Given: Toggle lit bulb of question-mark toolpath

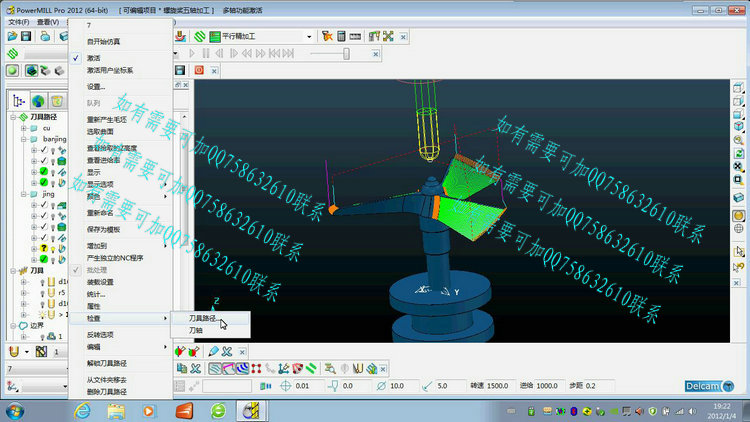Looking at the screenshot, I should click(53, 249).
